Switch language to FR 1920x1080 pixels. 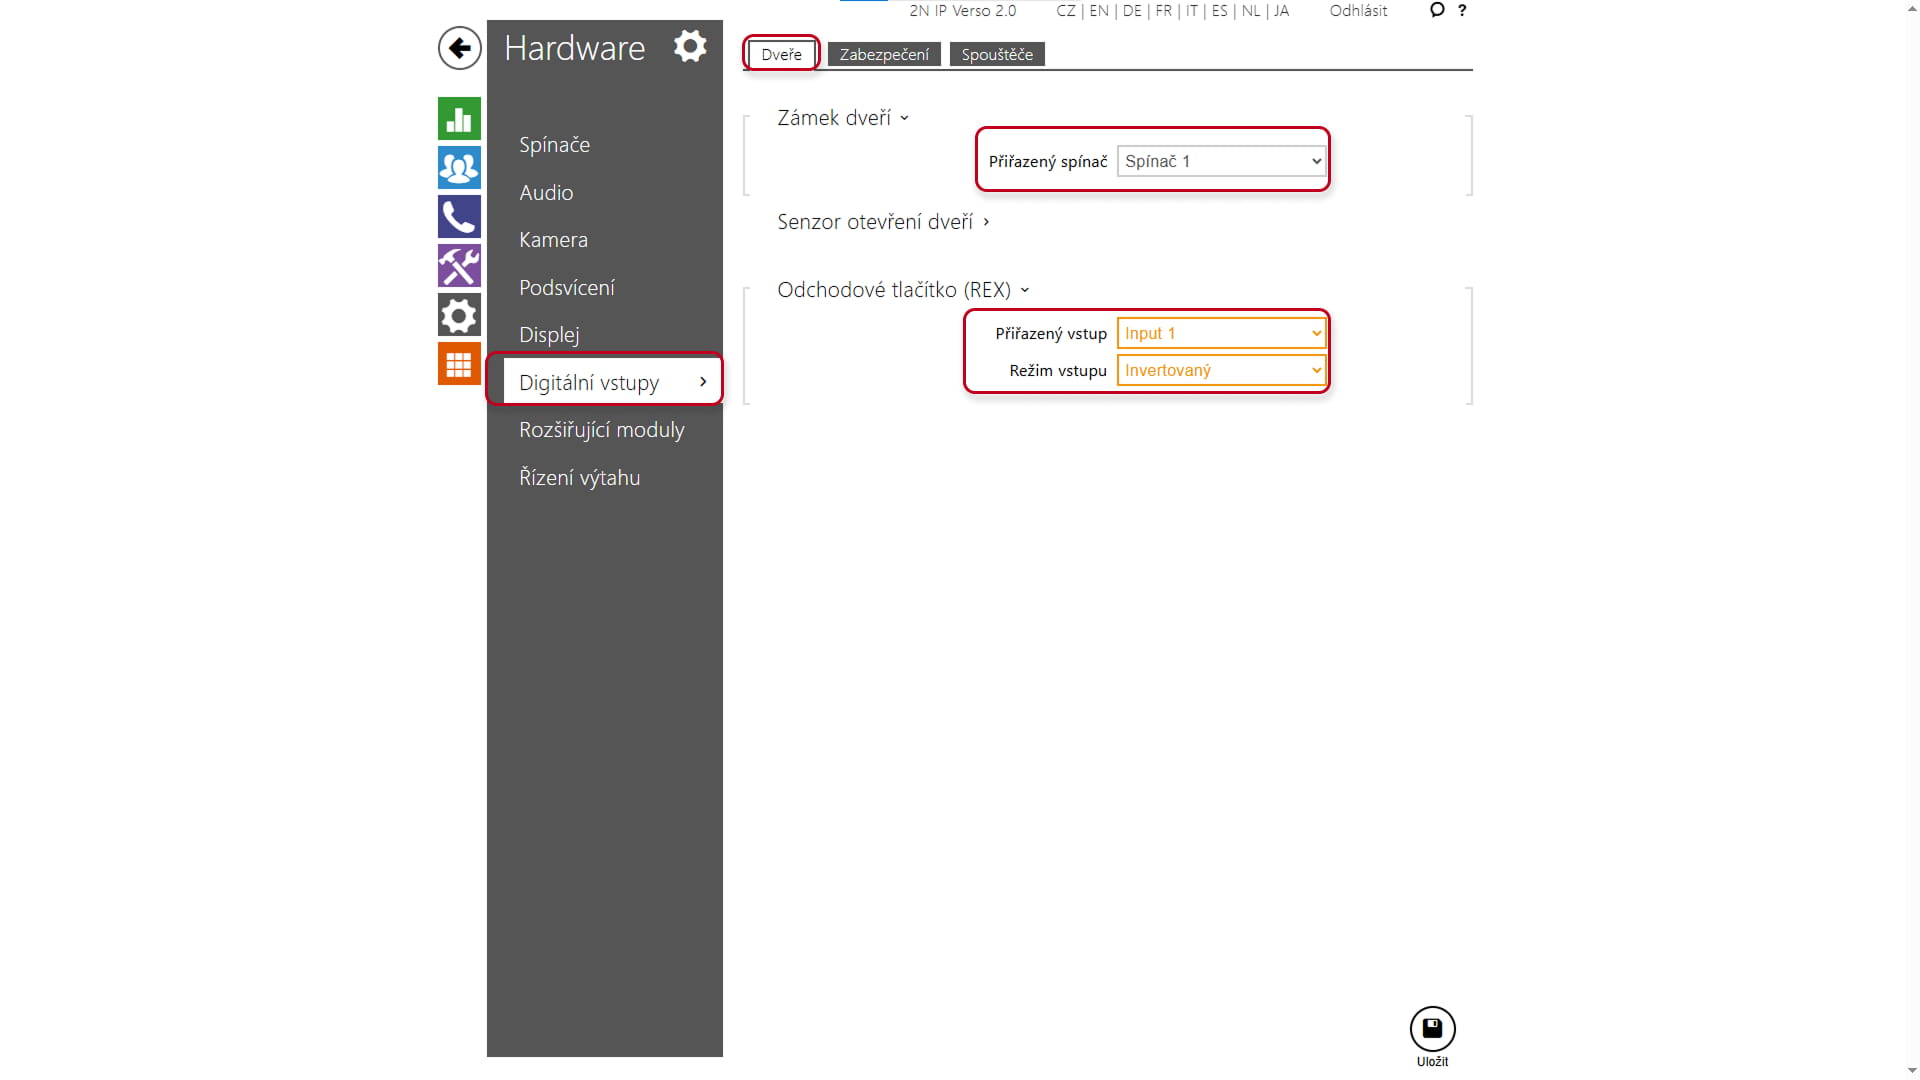tap(1164, 11)
